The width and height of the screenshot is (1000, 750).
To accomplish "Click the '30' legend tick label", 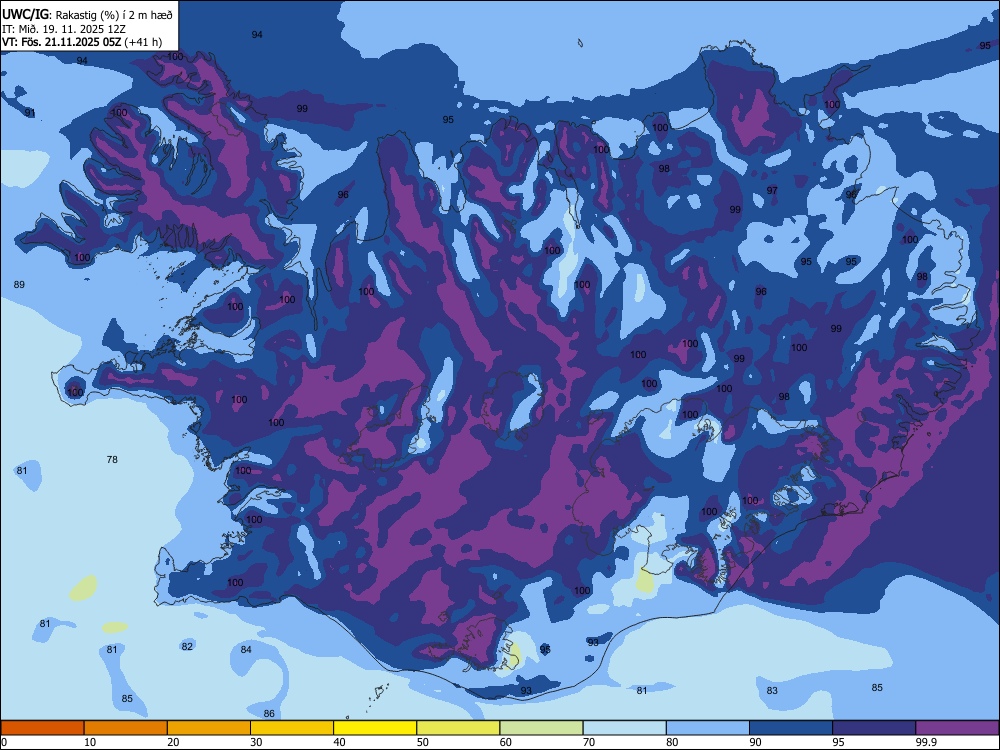I will [x=256, y=742].
